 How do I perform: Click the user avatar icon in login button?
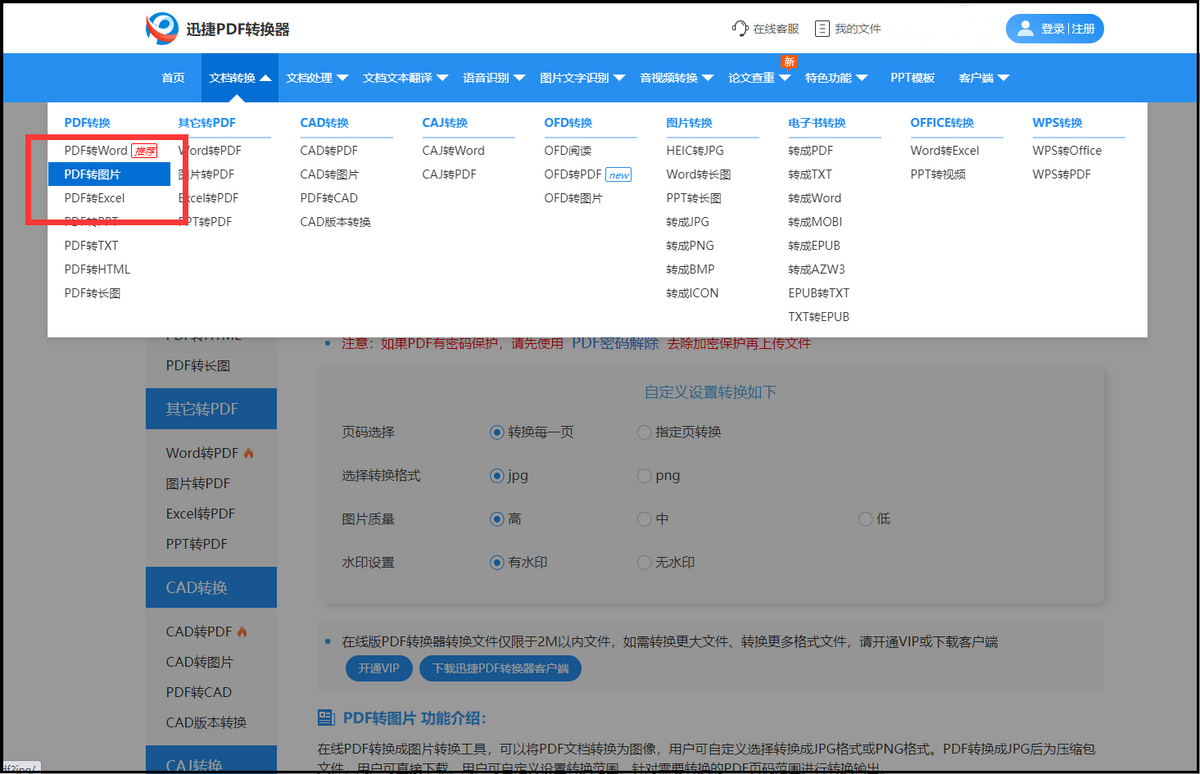[1025, 28]
